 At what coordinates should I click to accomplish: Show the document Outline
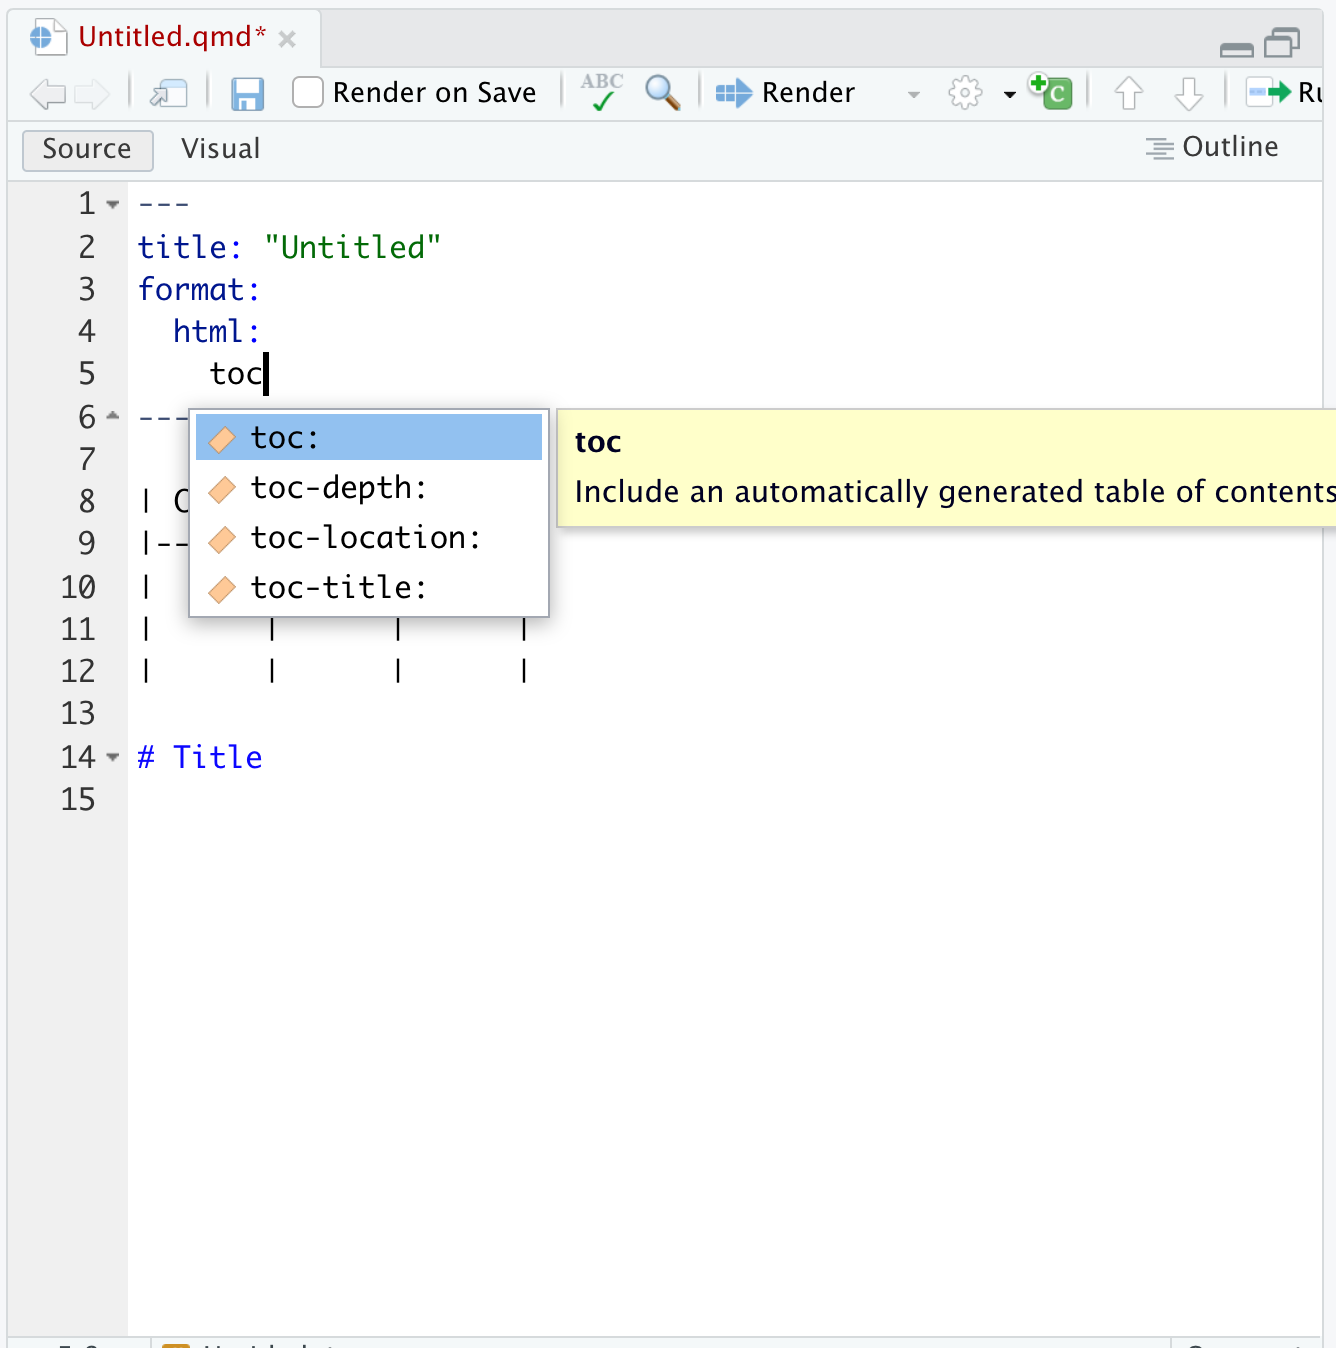click(1211, 147)
